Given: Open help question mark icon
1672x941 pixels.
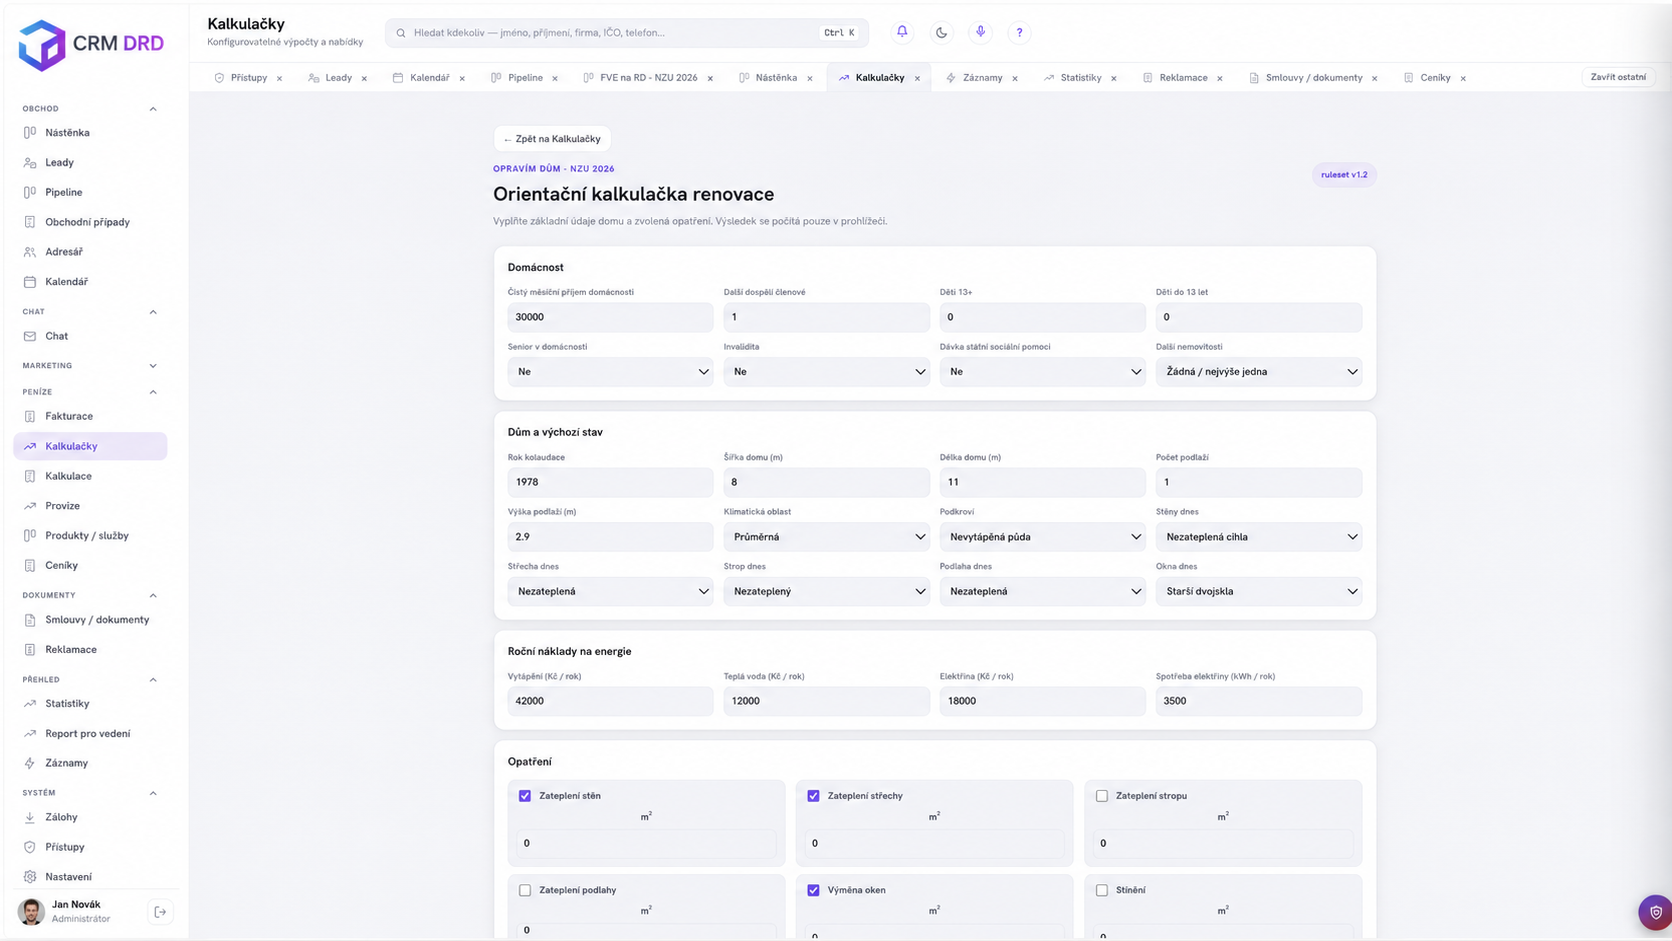Looking at the screenshot, I should coord(1019,32).
